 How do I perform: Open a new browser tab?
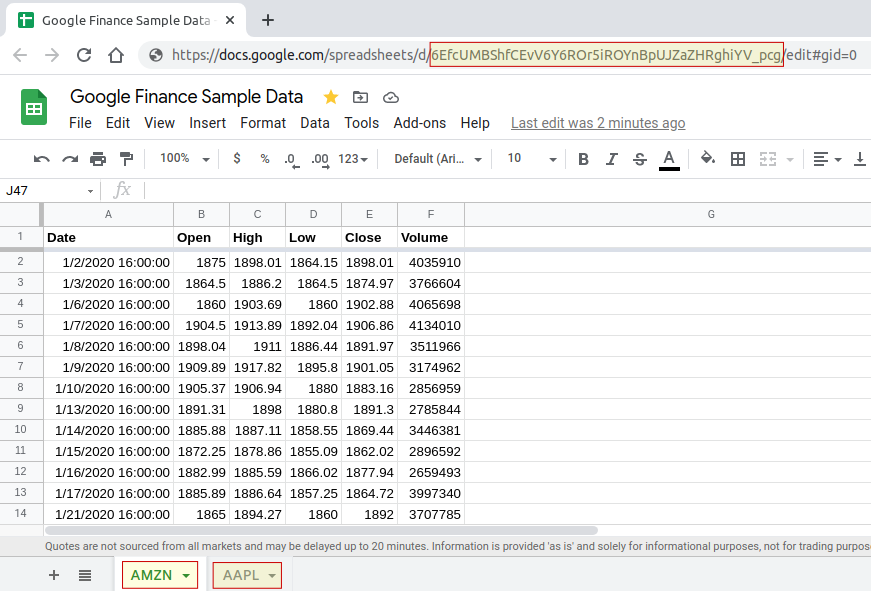click(268, 21)
